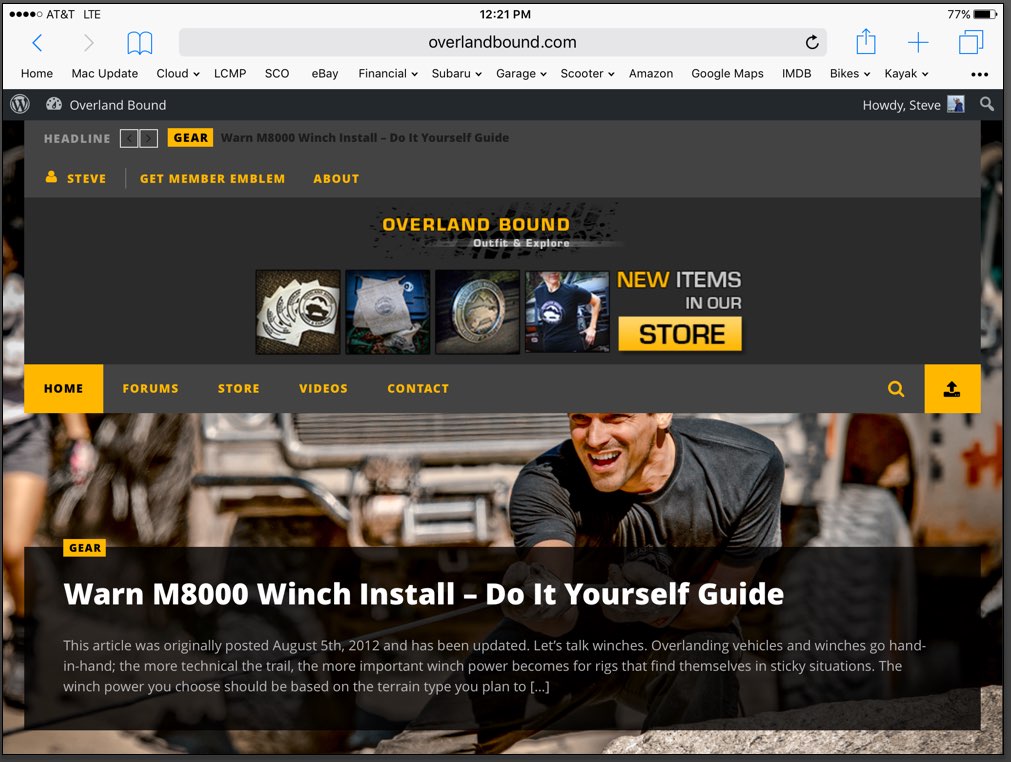Open site search in navigation bar
1011x762 pixels.
pos(896,389)
